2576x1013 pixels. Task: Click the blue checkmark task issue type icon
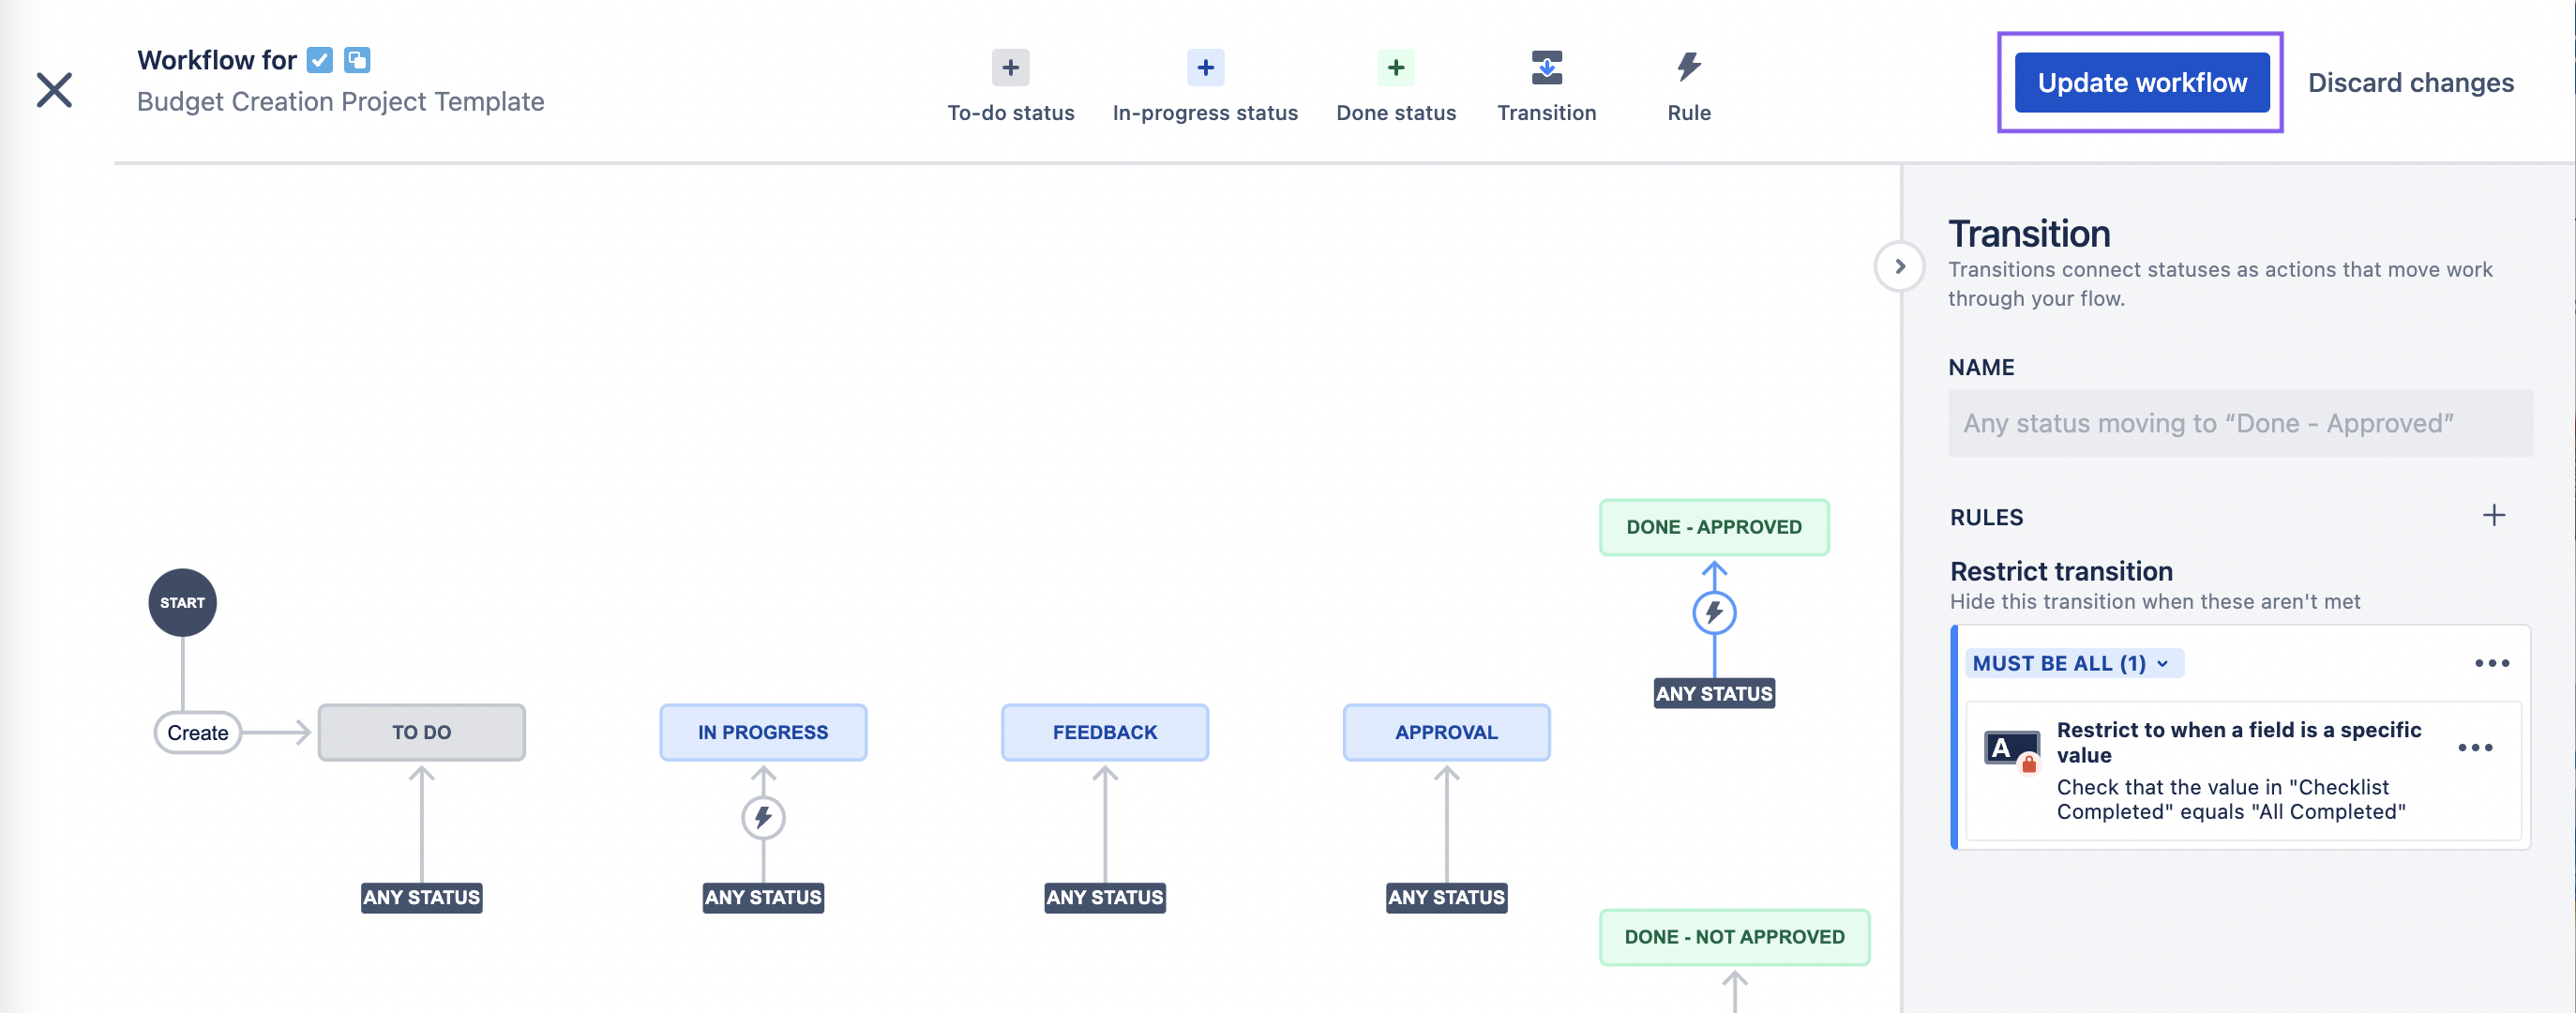tap(320, 60)
